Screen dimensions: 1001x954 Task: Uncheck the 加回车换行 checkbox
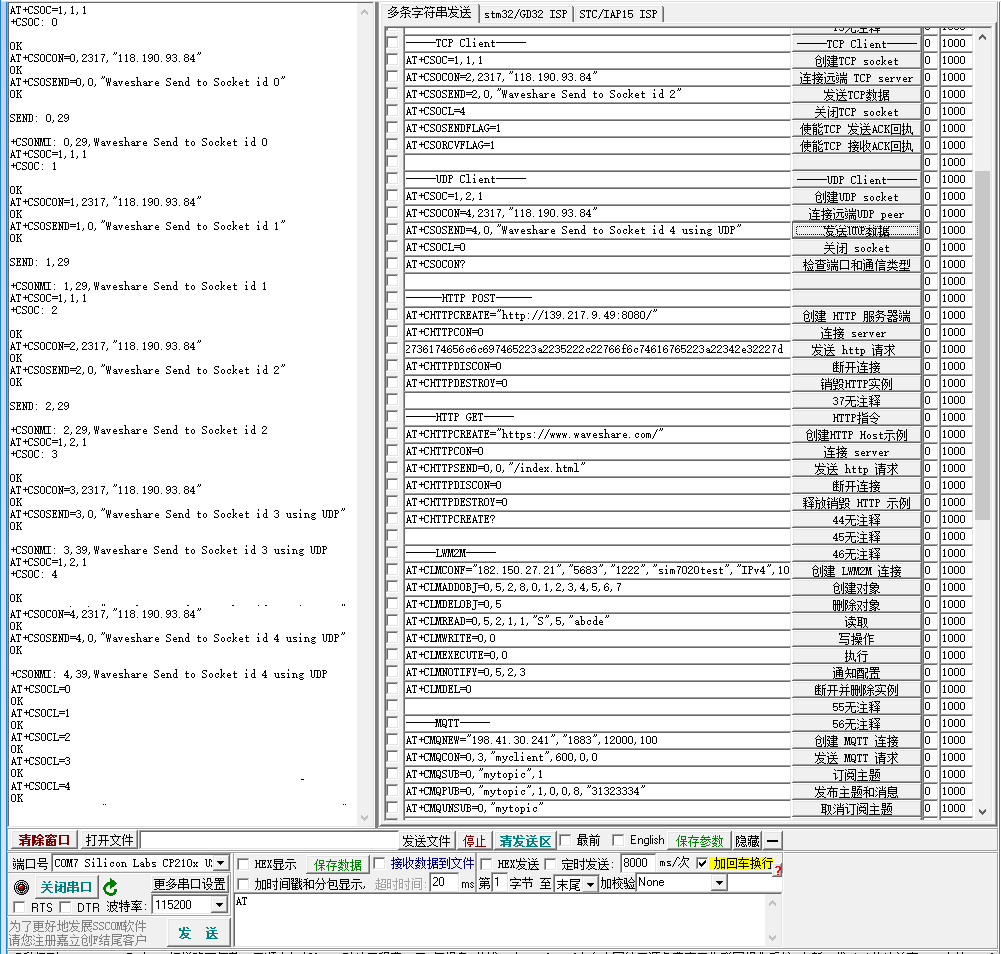[702, 863]
